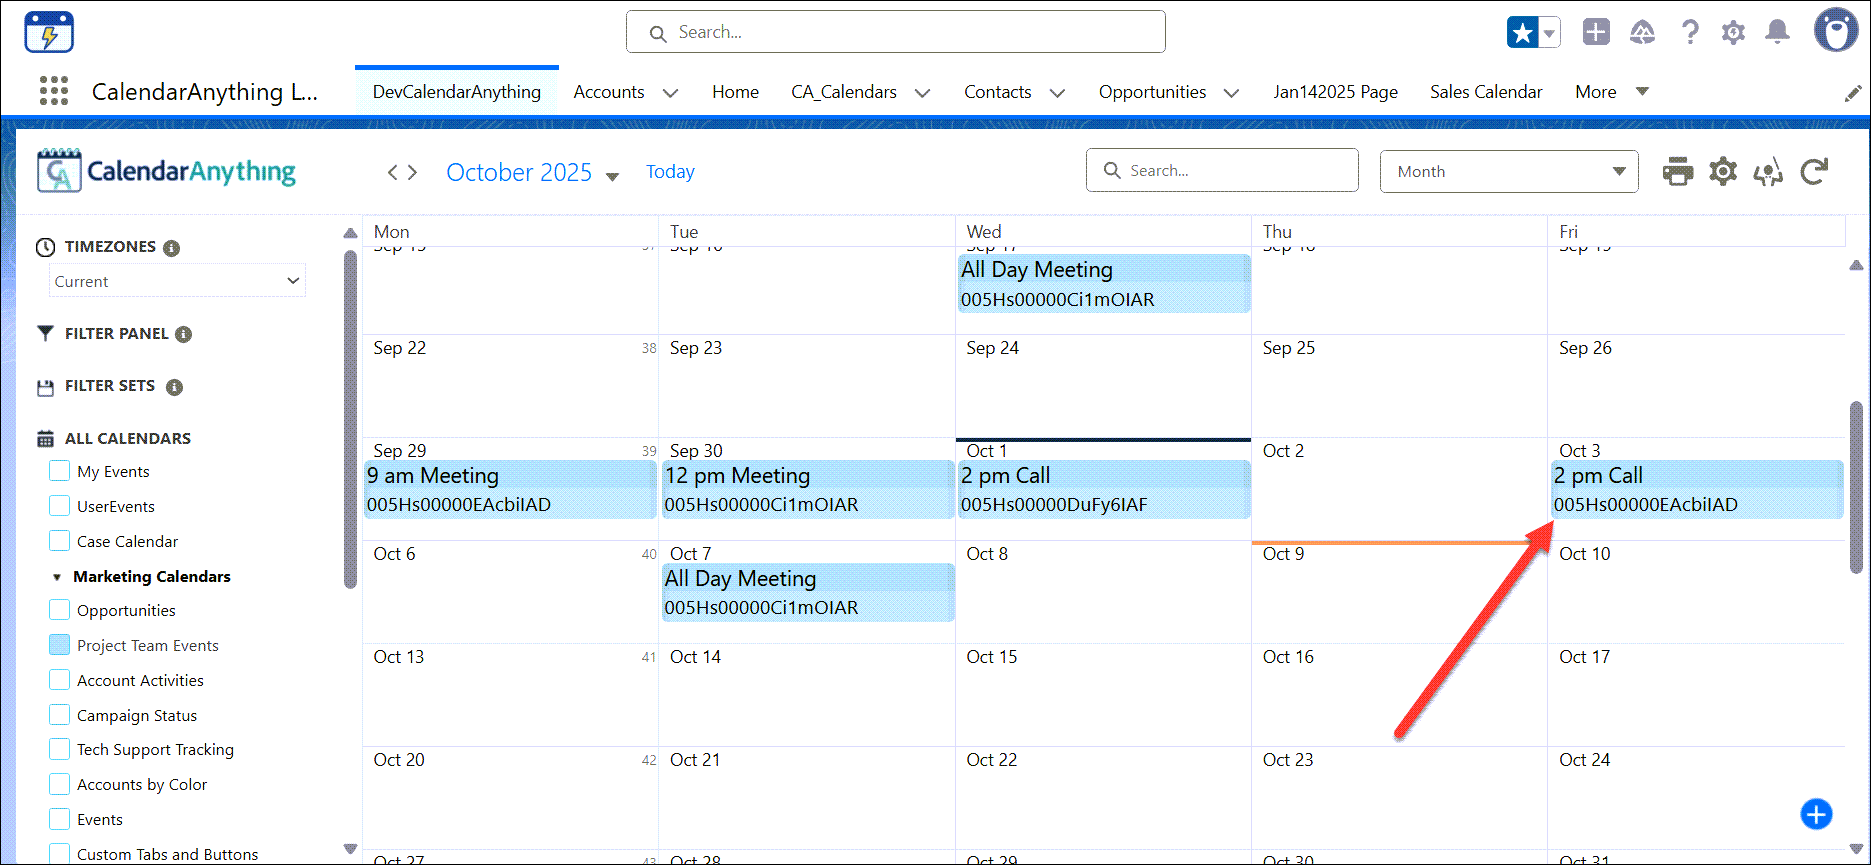The image size is (1871, 865).
Task: Click the calendar refresh icon
Action: (x=1814, y=172)
